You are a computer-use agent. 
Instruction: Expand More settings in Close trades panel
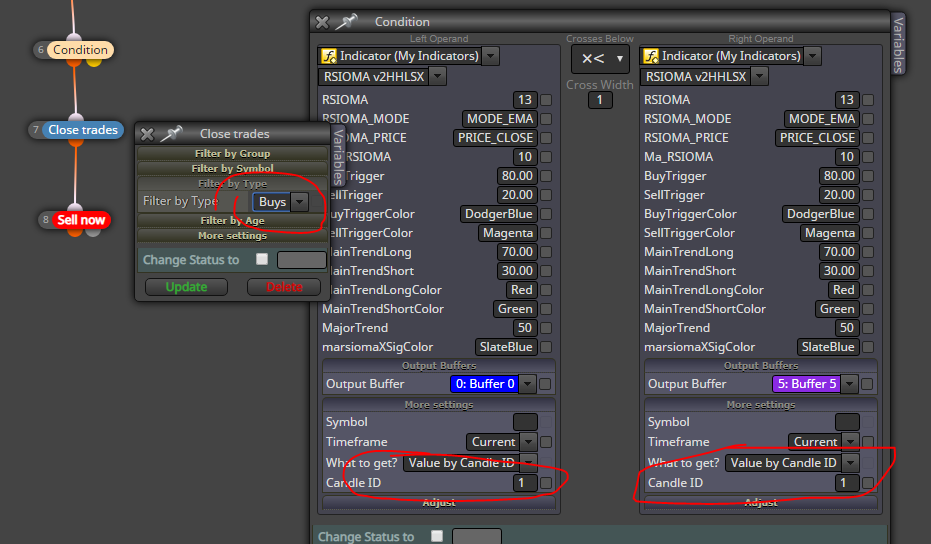pyautogui.click(x=232, y=236)
